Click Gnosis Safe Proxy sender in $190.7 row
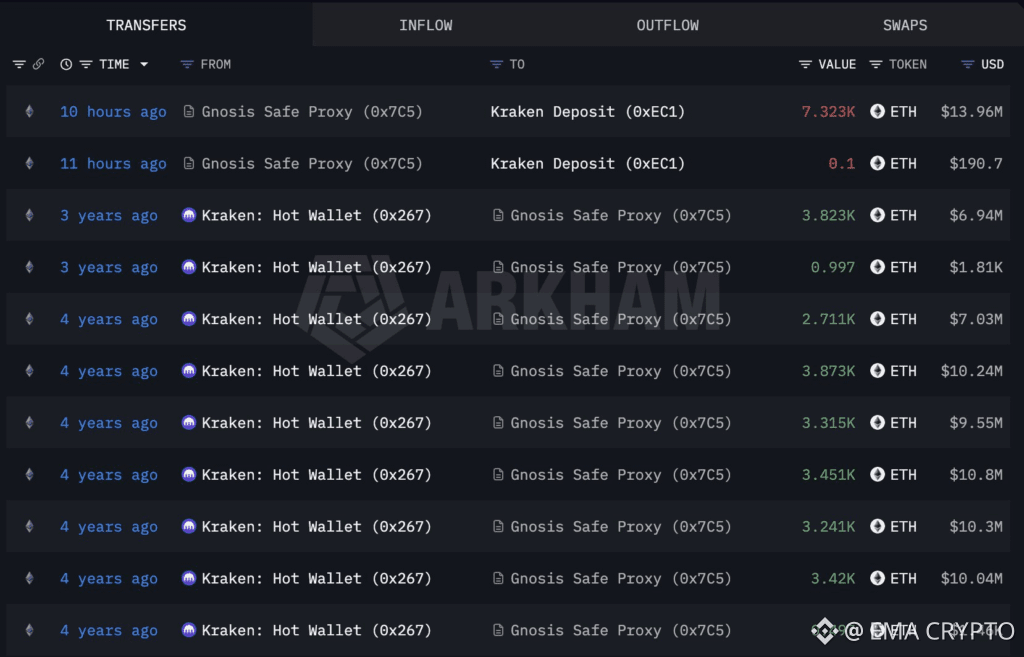The height and width of the screenshot is (657, 1024). point(312,164)
